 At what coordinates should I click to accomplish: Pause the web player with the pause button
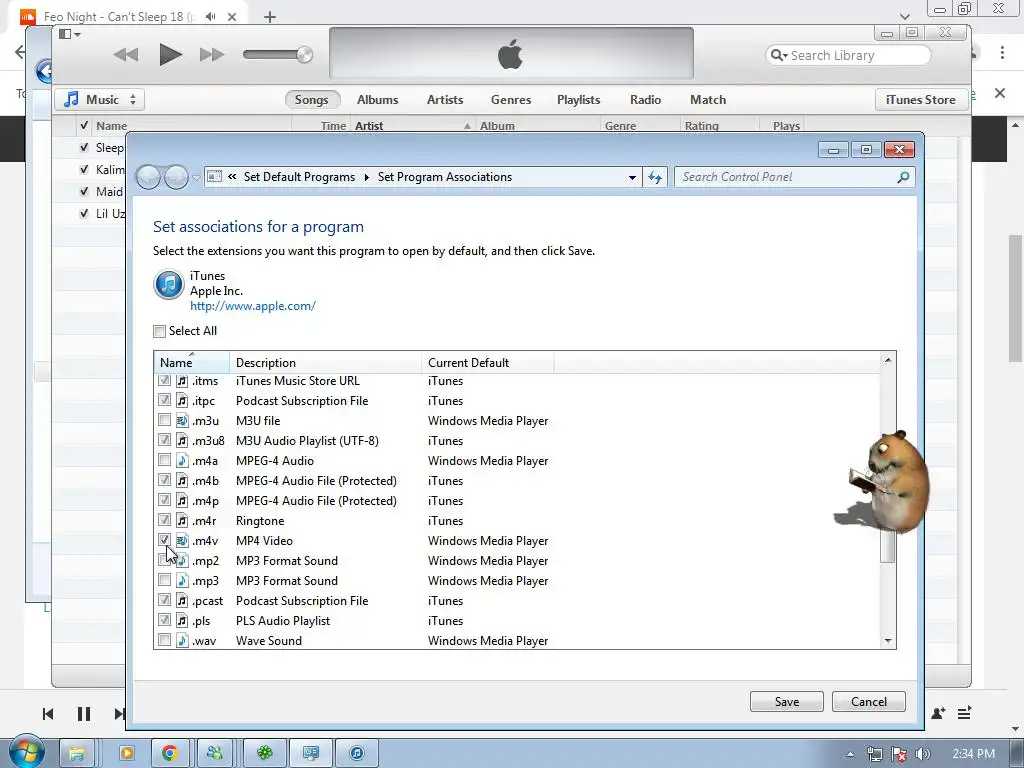pyautogui.click(x=84, y=714)
